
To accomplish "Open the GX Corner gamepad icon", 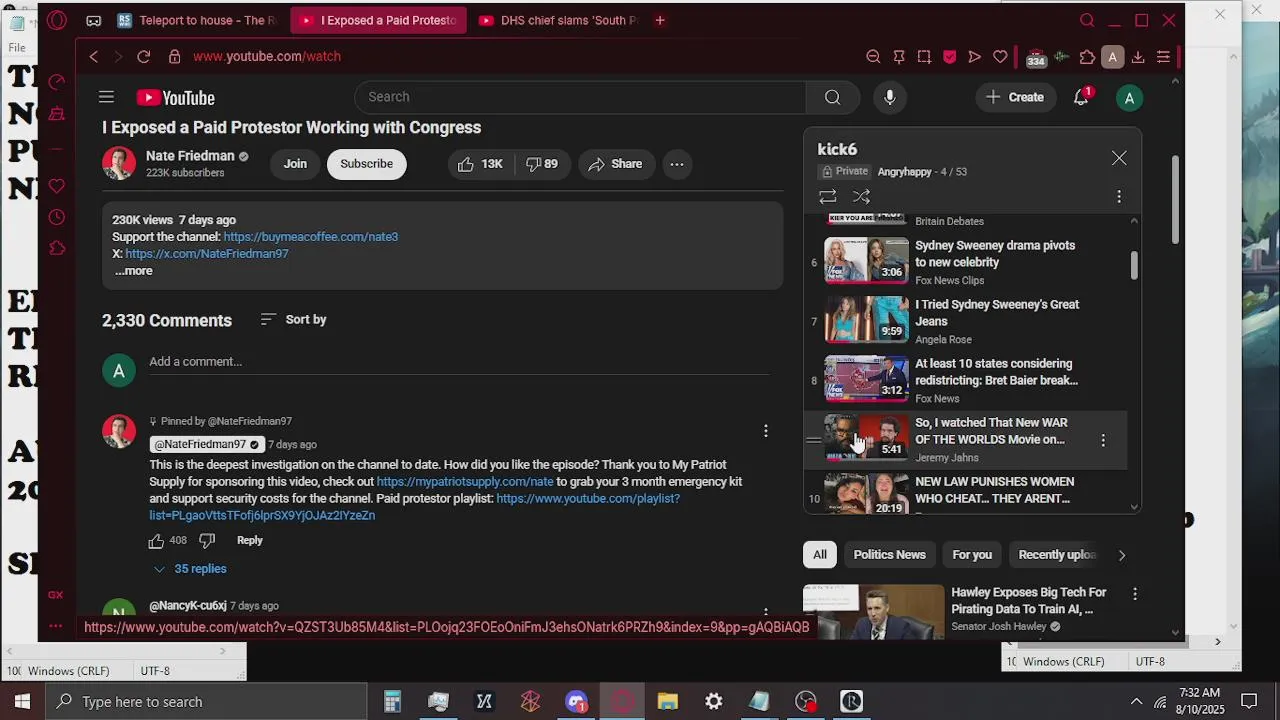I will point(93,20).
